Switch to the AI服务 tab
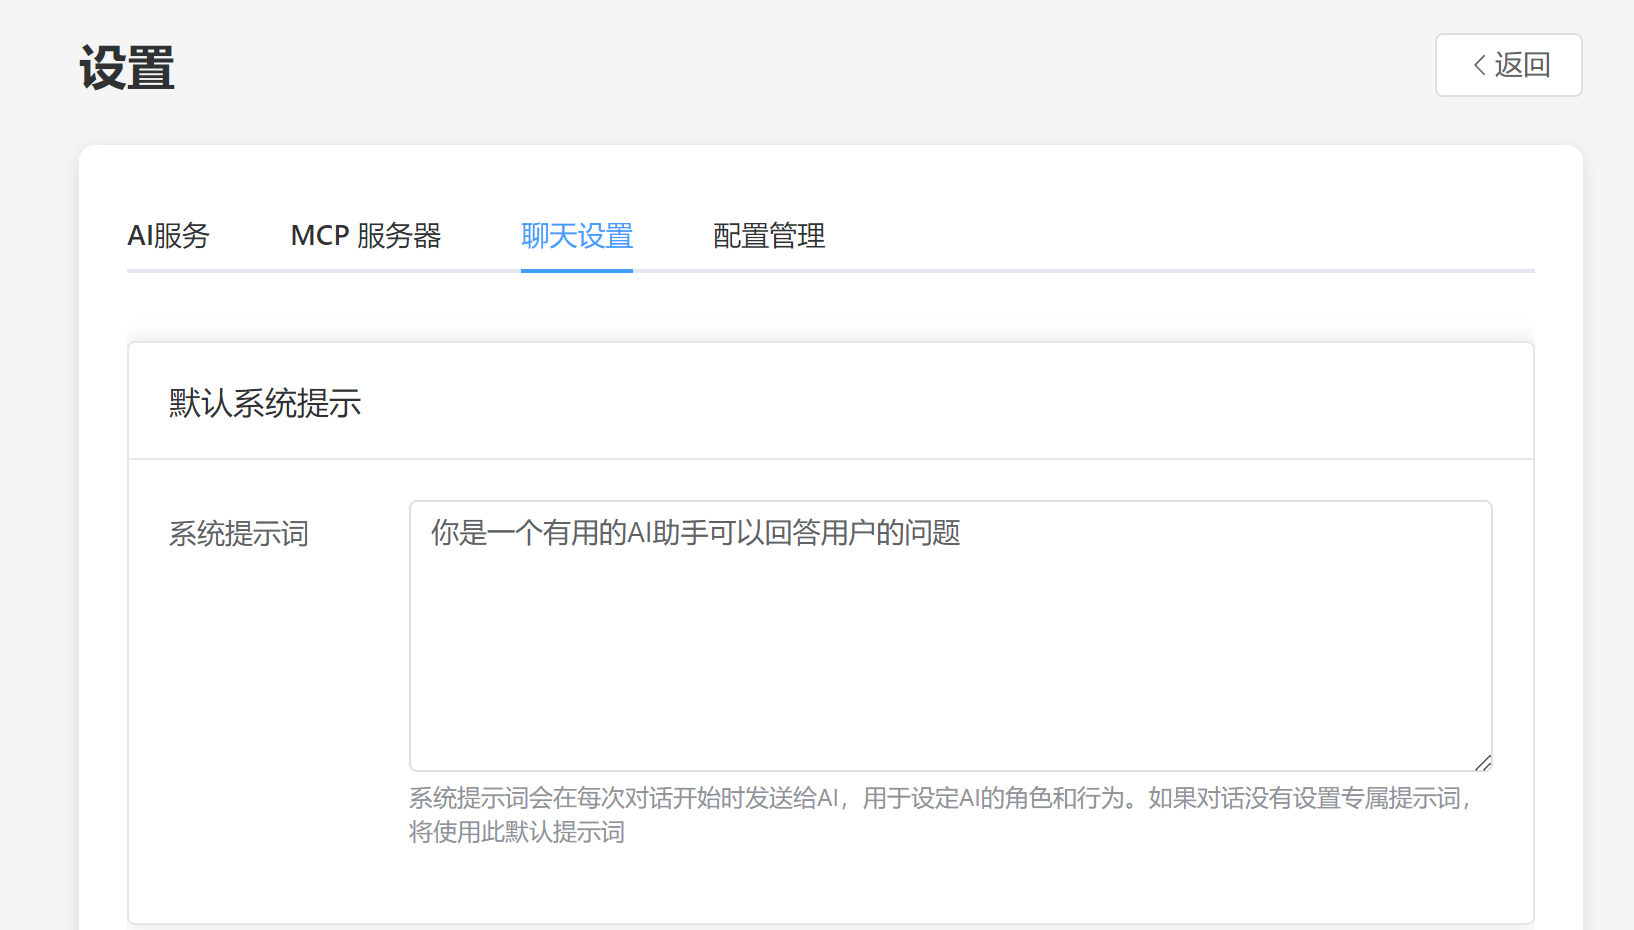 (169, 236)
